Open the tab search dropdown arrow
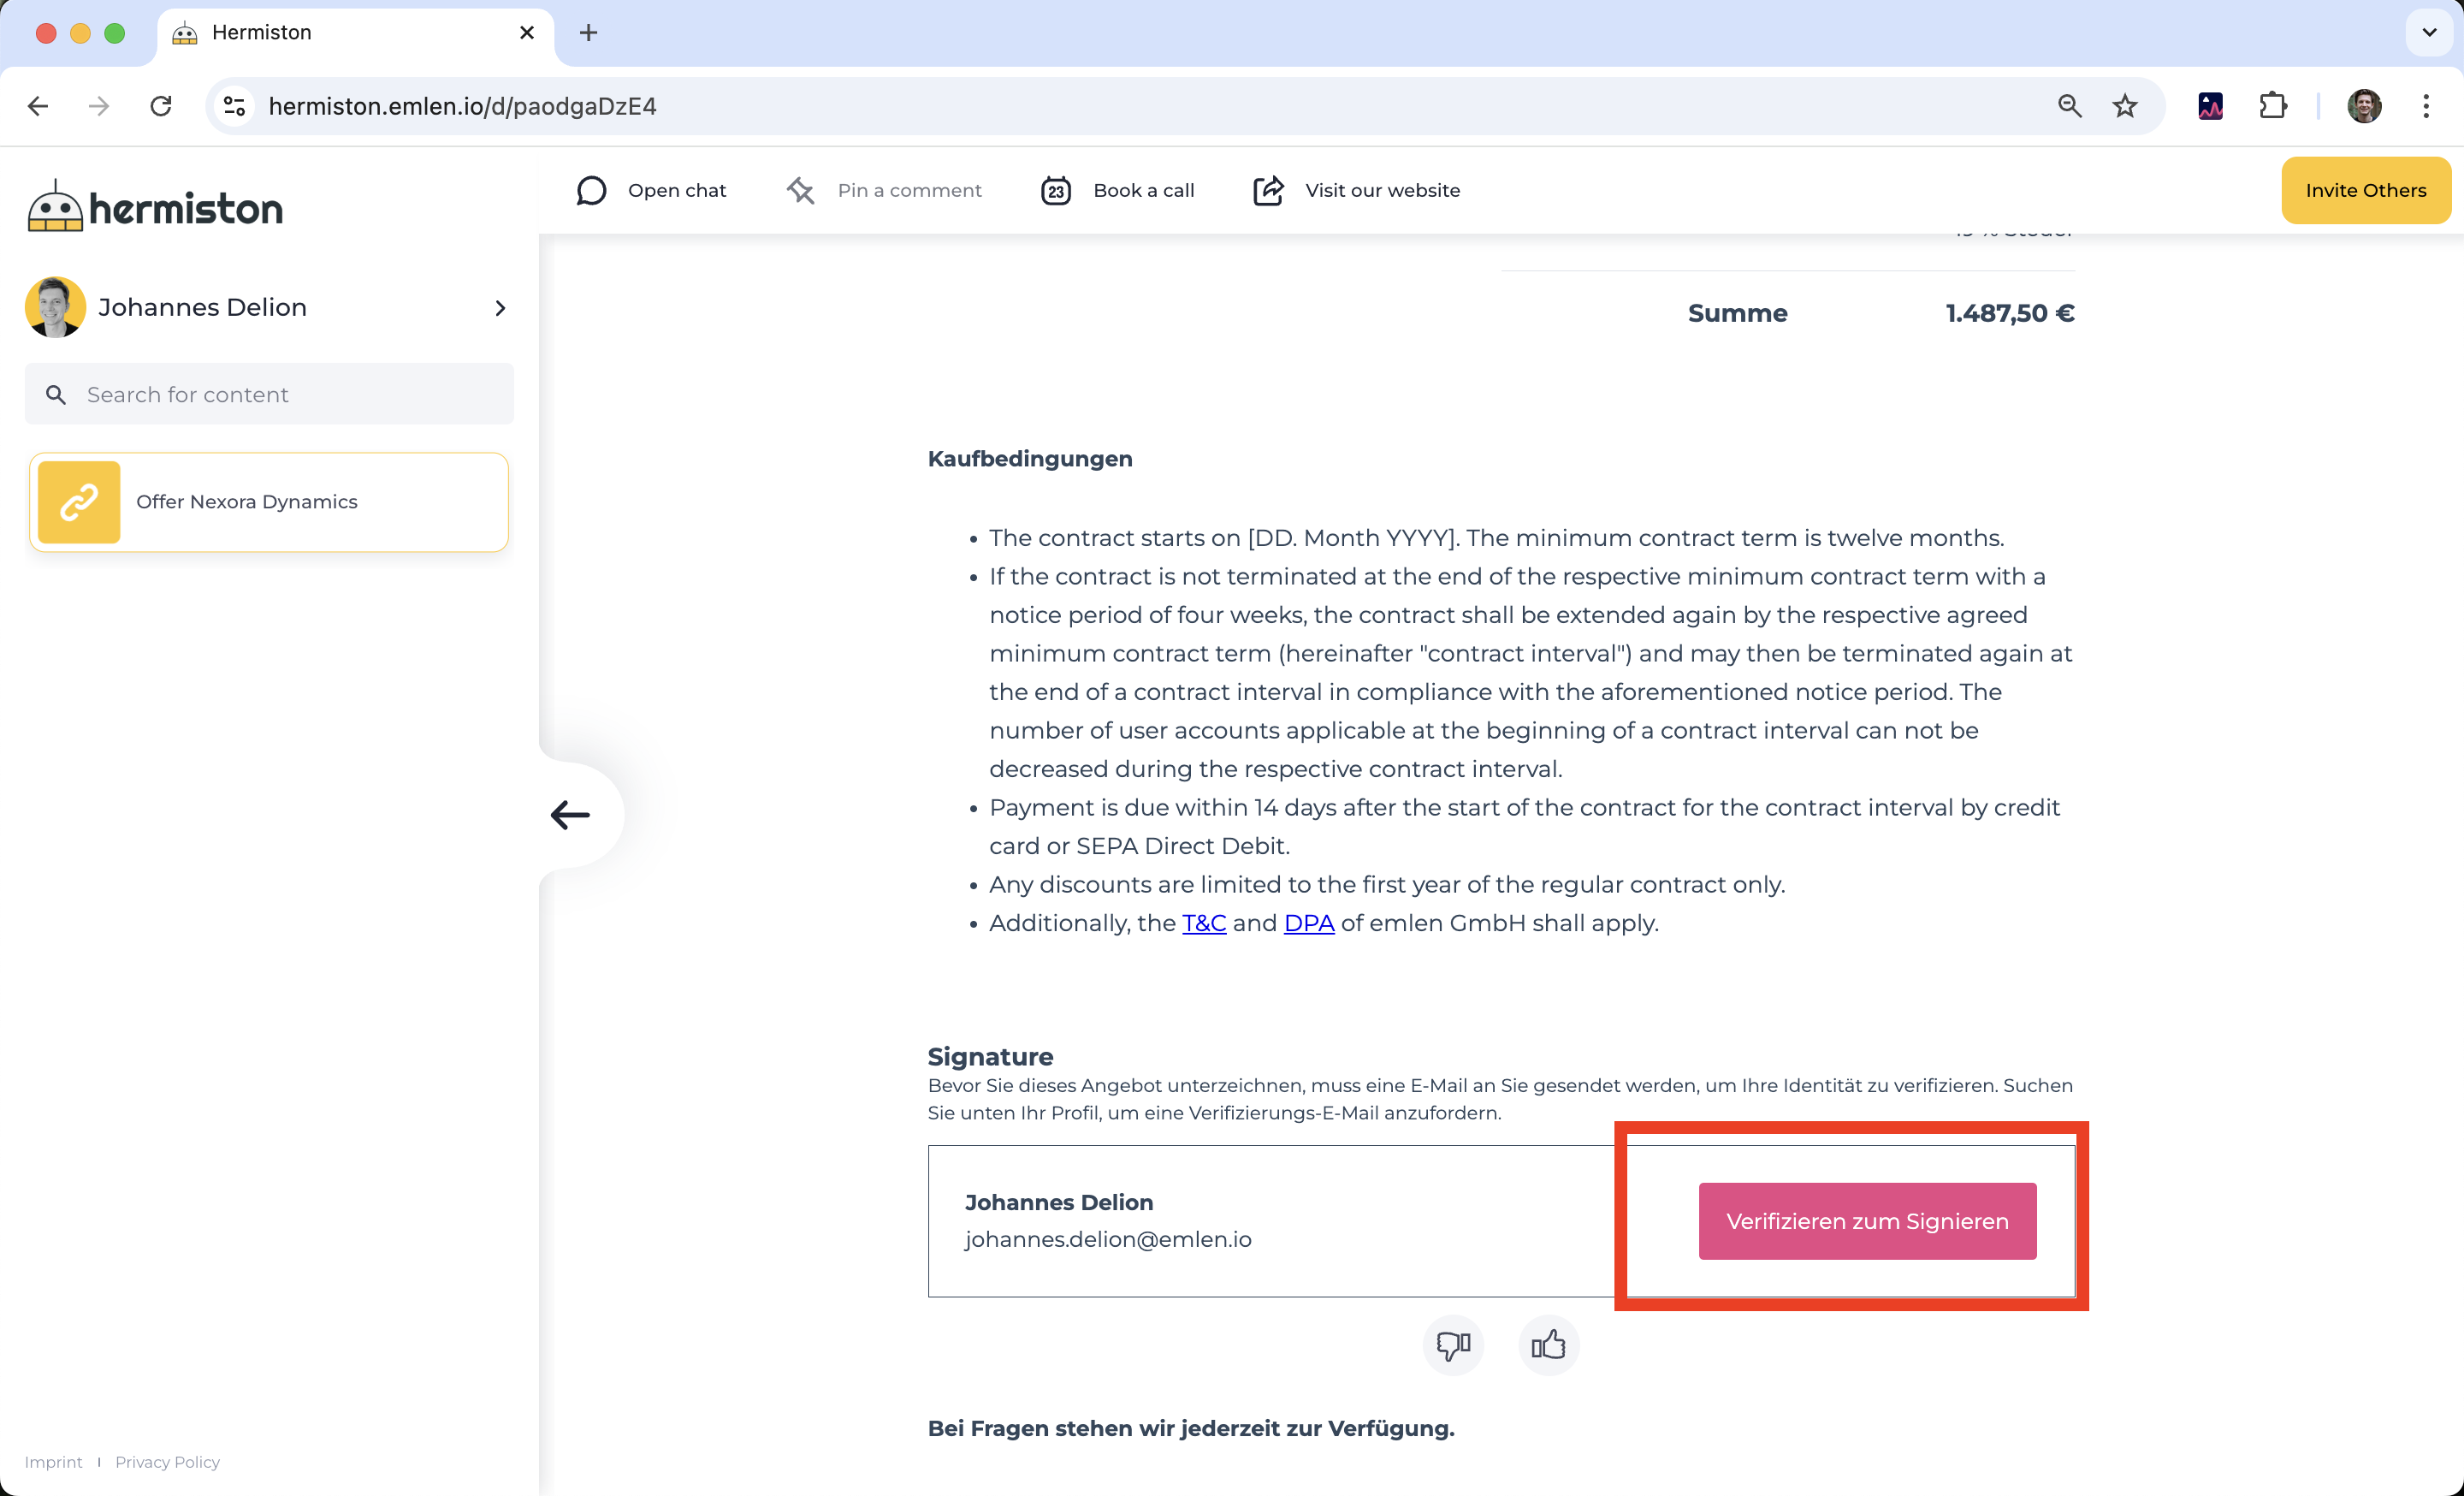2464x1496 pixels. pyautogui.click(x=2429, y=33)
